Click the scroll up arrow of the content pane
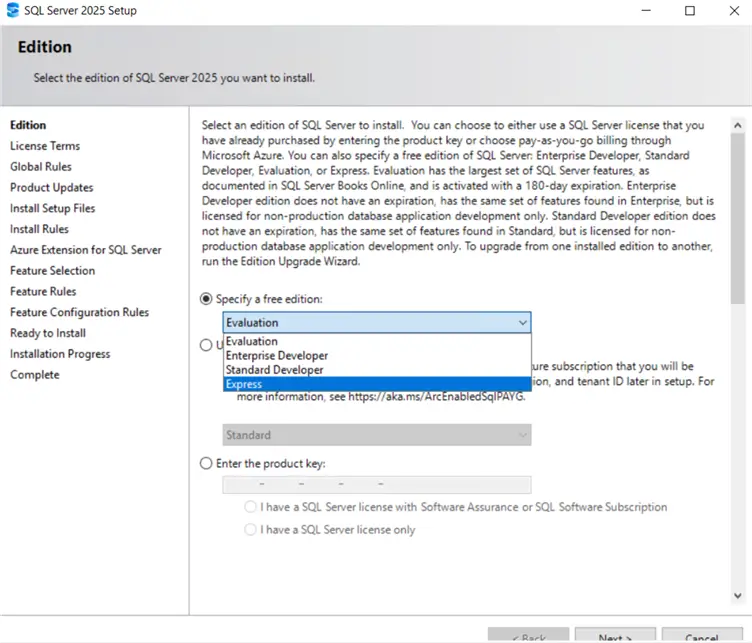 click(x=738, y=126)
